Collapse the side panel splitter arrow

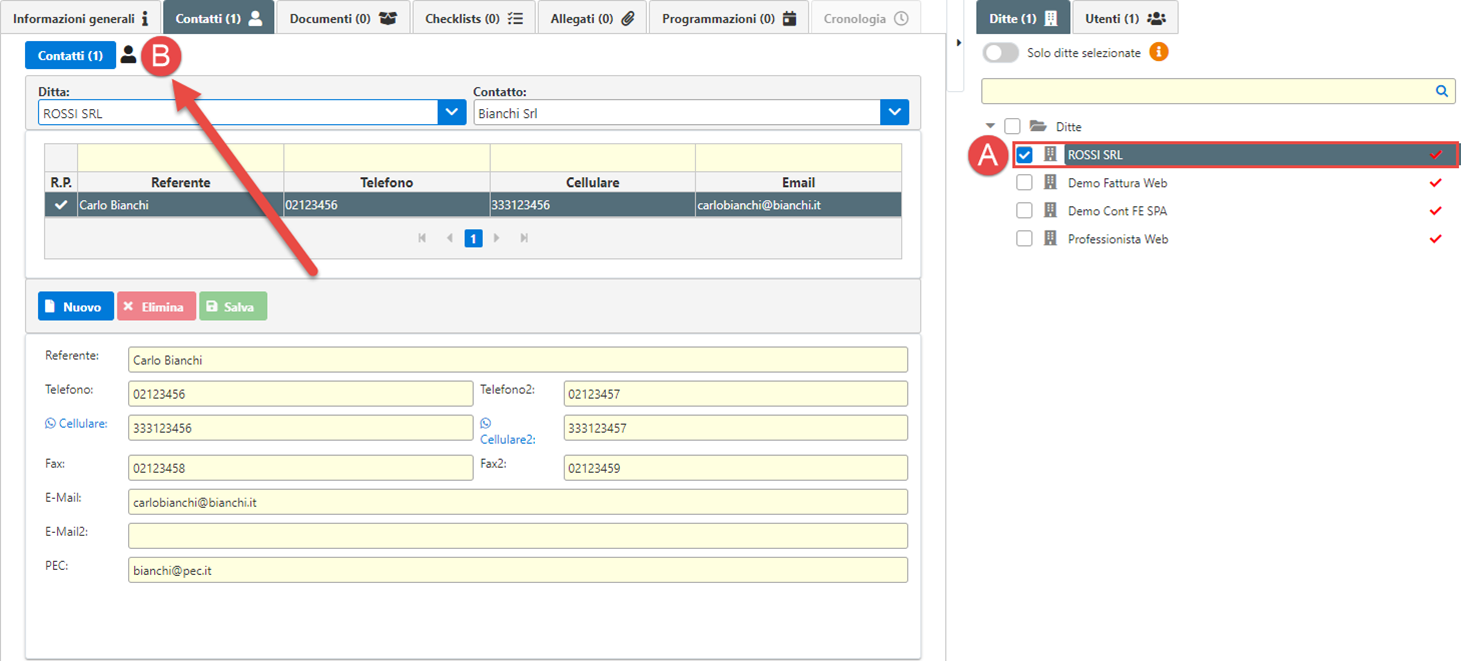click(x=958, y=42)
